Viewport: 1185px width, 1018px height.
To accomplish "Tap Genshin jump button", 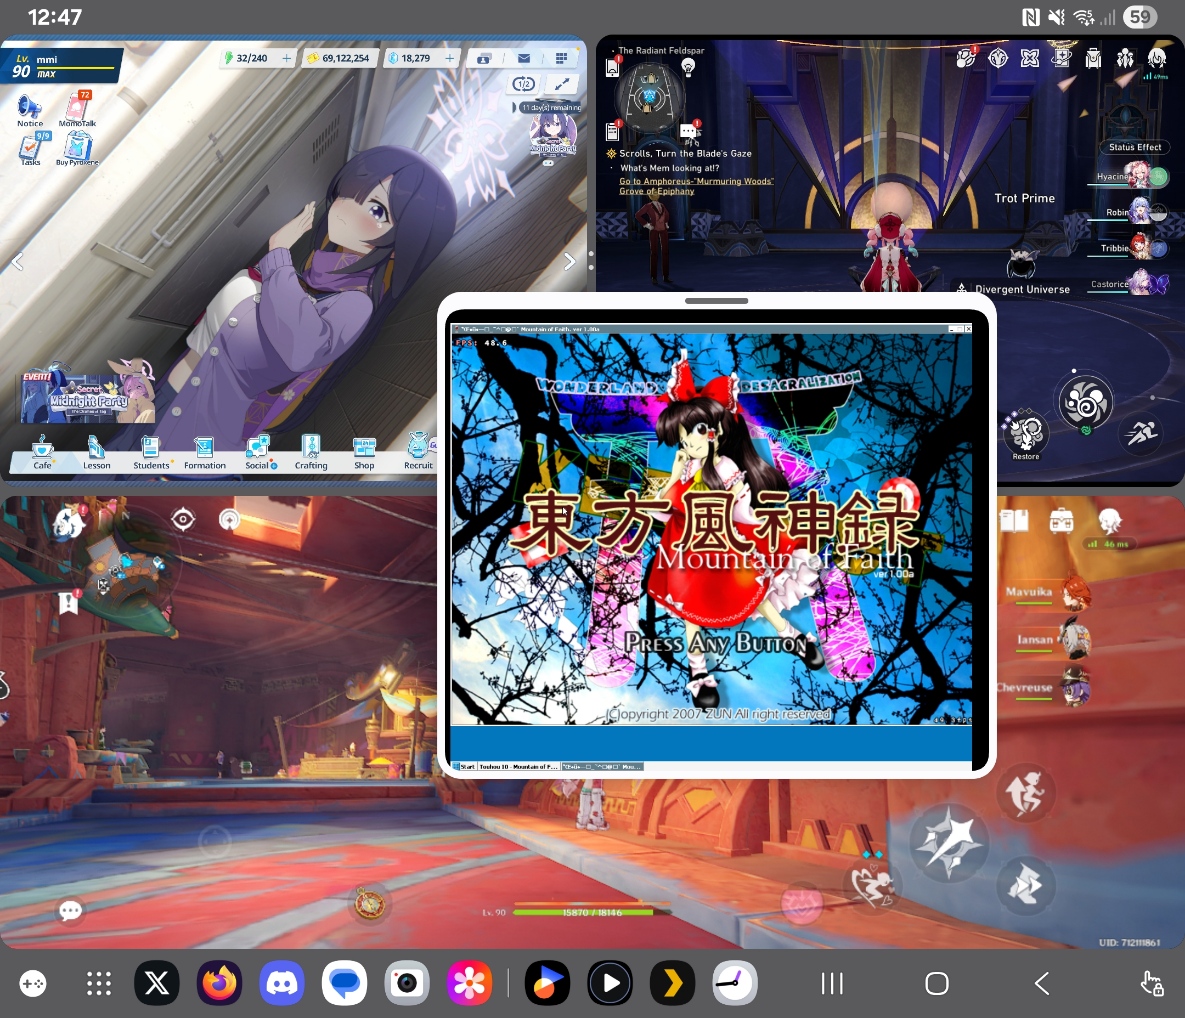I will [1025, 794].
